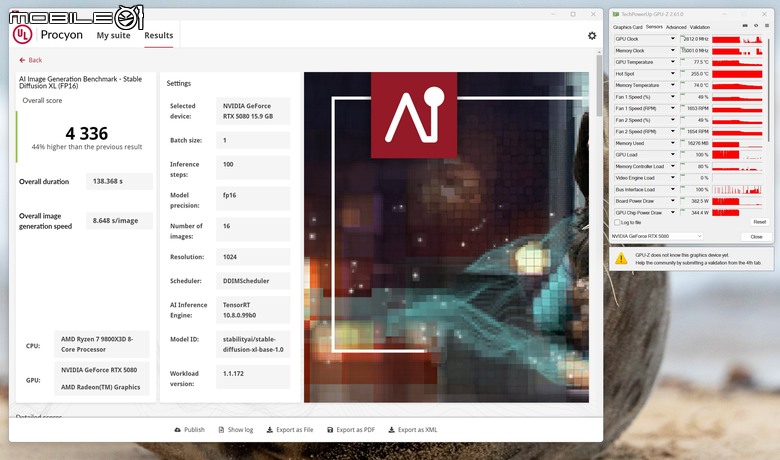Screen dimensions: 780x460
Task: Open Fan 1 Speed (%) dropdown
Action: [x=673, y=96]
